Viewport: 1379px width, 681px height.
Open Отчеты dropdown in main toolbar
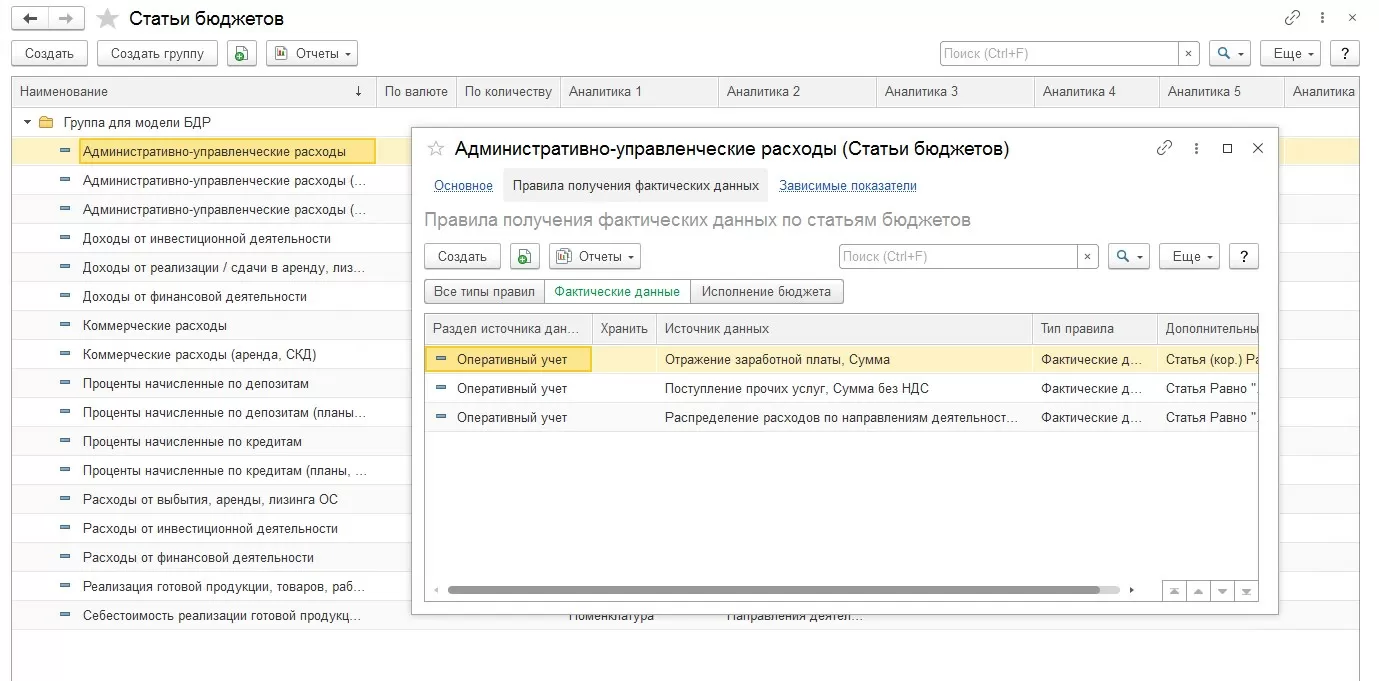[312, 53]
